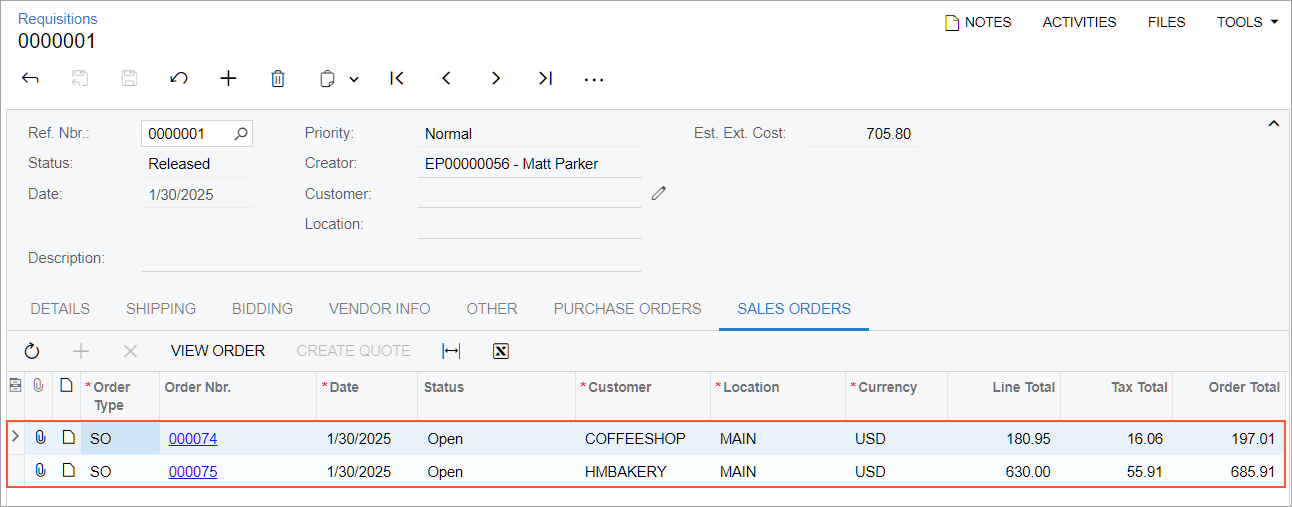The height and width of the screenshot is (507, 1292).
Task: Collapse the summary form panel
Action: (x=1273, y=123)
